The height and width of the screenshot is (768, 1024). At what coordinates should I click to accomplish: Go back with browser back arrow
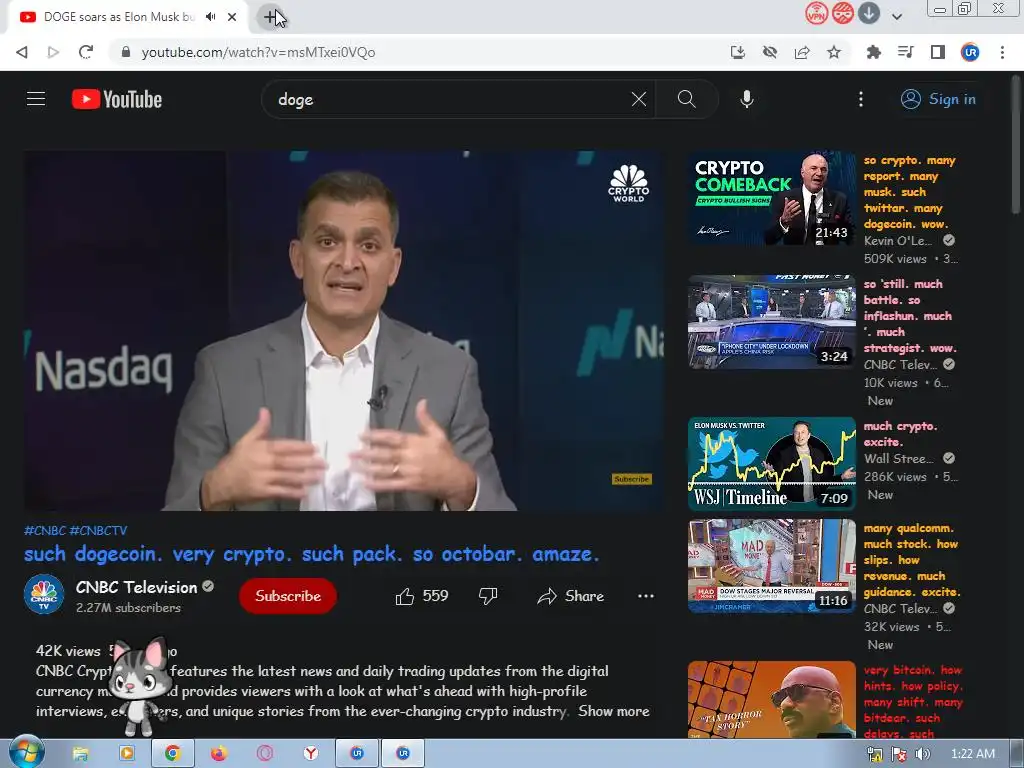(x=22, y=52)
